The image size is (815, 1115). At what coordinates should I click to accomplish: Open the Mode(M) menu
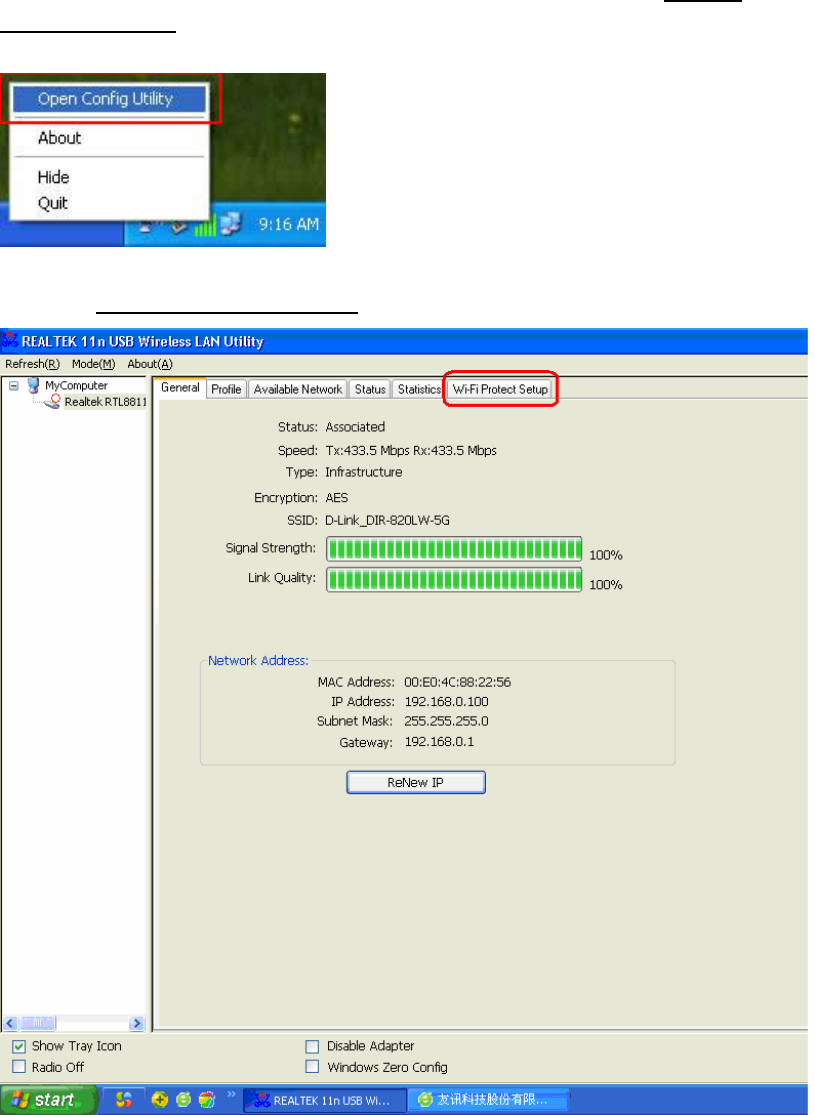coord(93,363)
